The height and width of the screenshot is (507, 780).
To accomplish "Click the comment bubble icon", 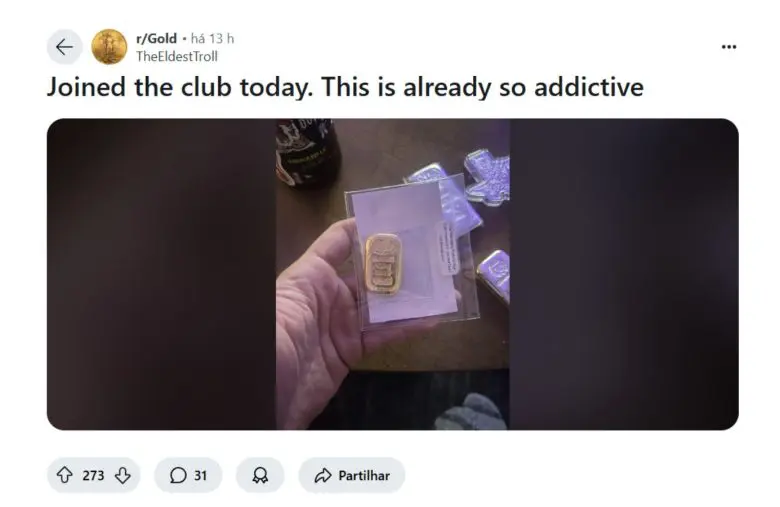I will click(178, 475).
